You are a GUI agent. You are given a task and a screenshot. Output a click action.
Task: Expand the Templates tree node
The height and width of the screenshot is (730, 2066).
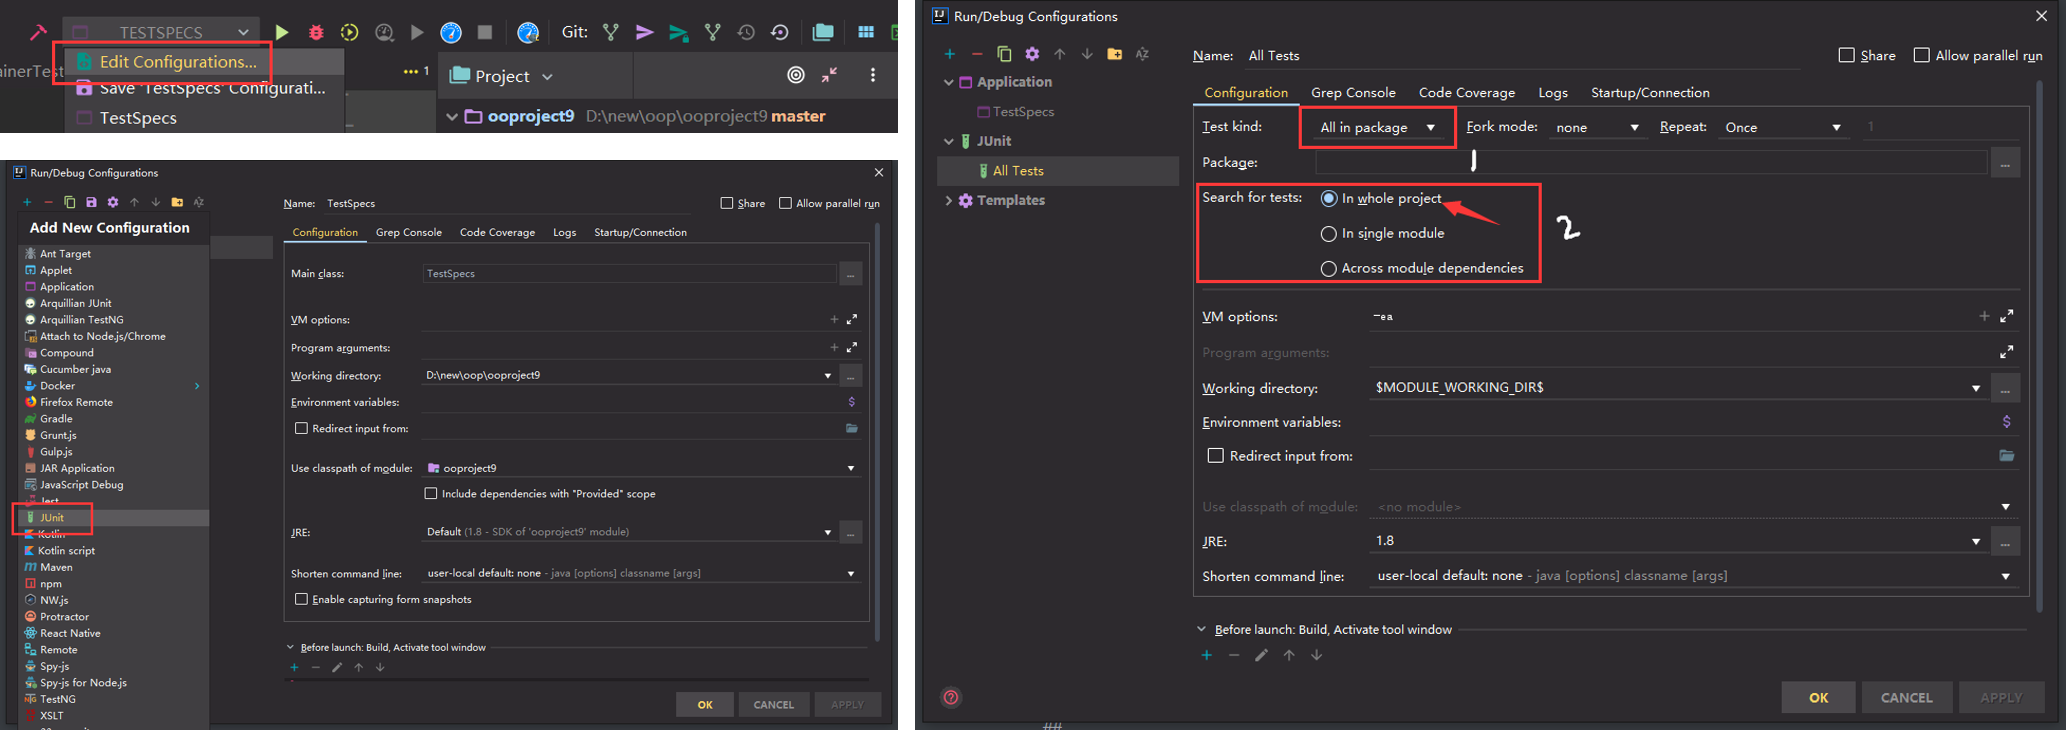(x=949, y=200)
